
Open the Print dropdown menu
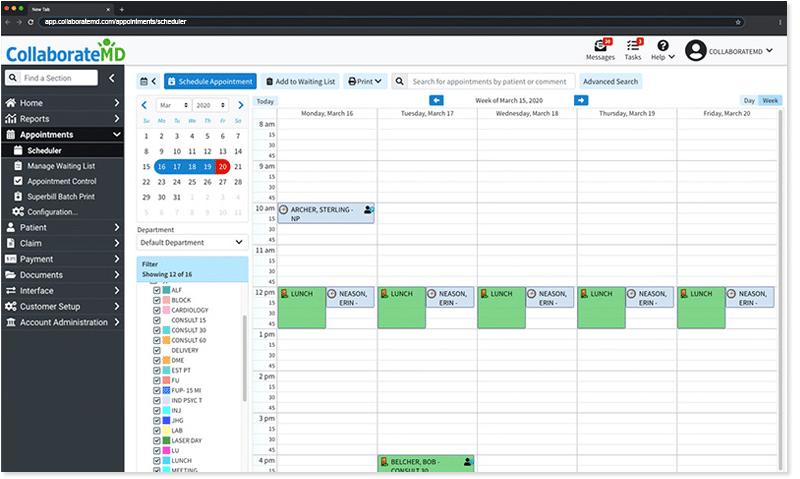click(365, 81)
